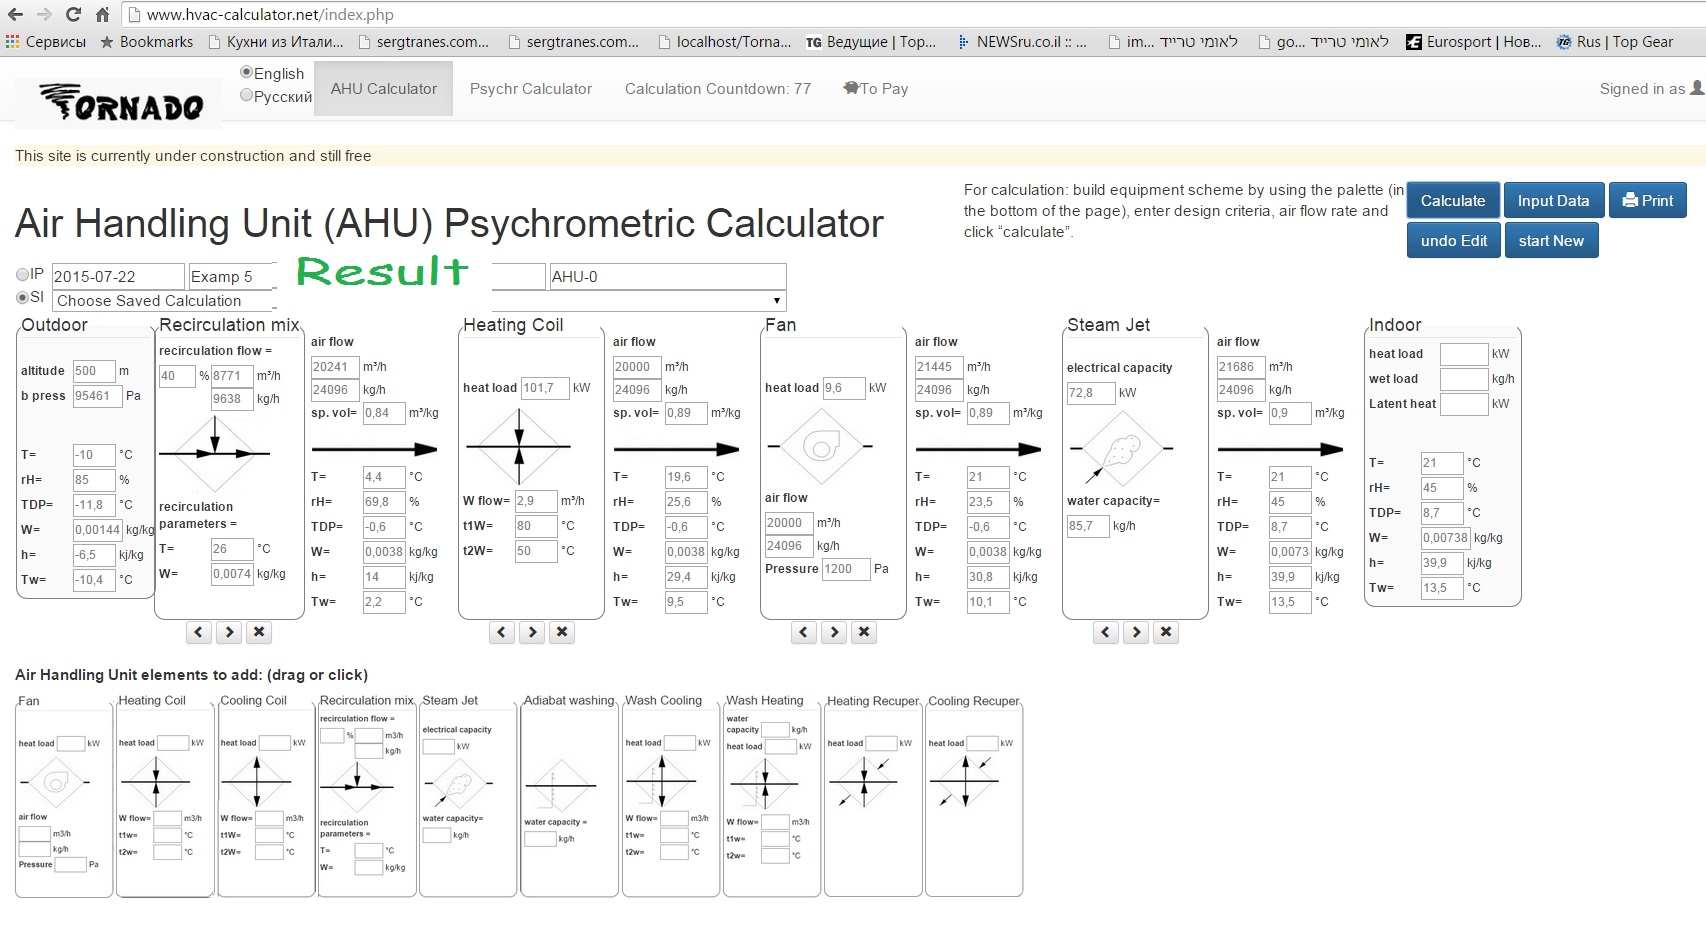Click the Print button
The image size is (1706, 926).
[x=1648, y=200]
